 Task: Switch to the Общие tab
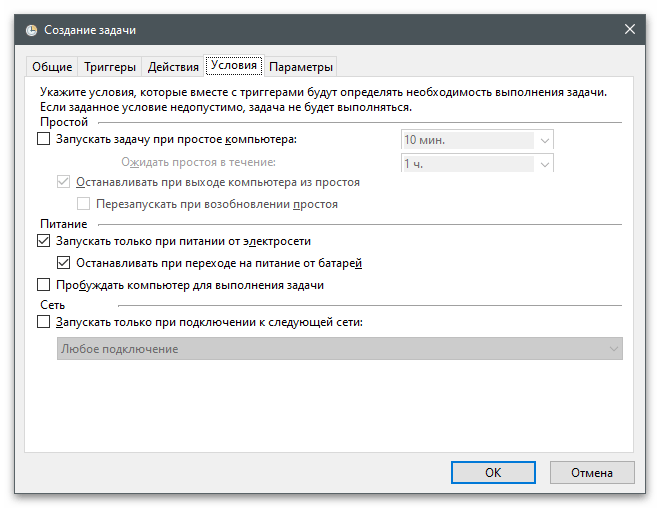(x=52, y=67)
